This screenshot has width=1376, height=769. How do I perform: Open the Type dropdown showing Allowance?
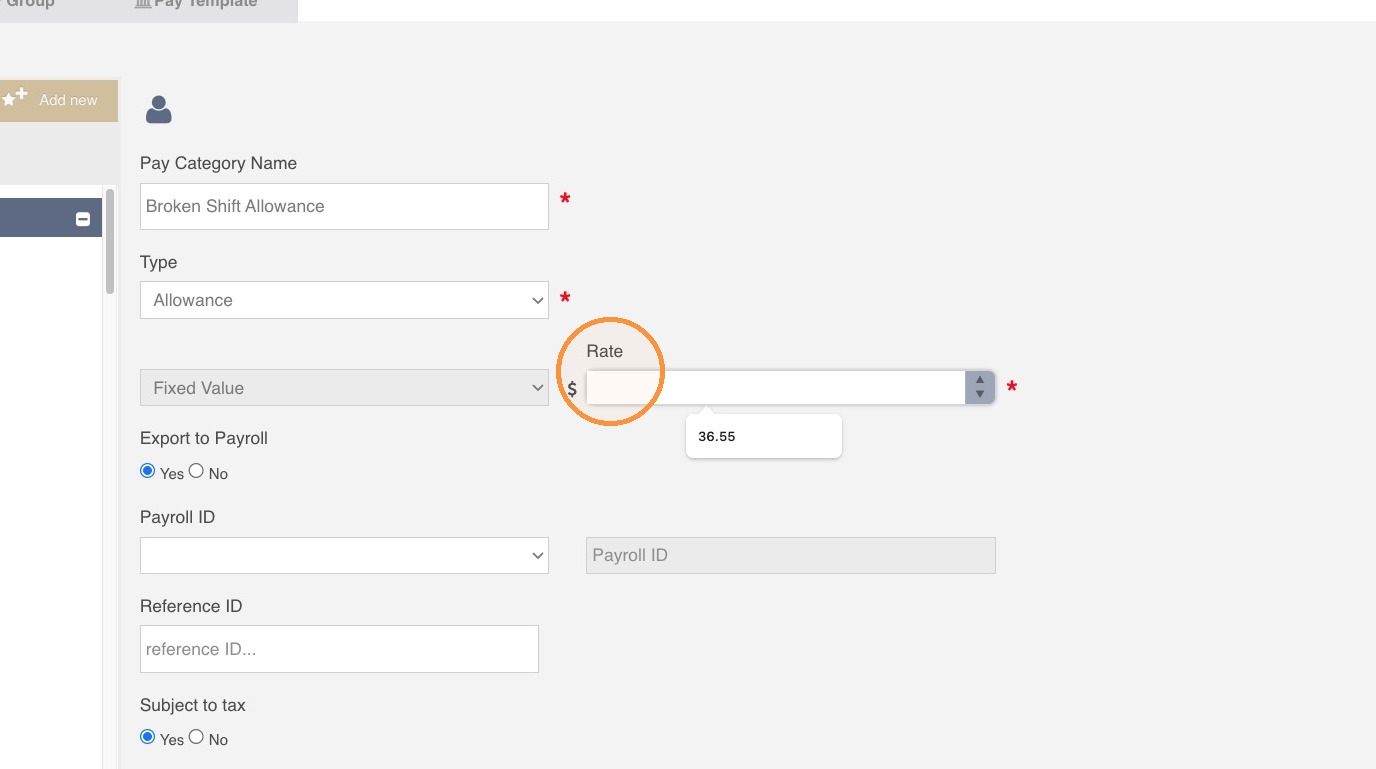pos(344,300)
